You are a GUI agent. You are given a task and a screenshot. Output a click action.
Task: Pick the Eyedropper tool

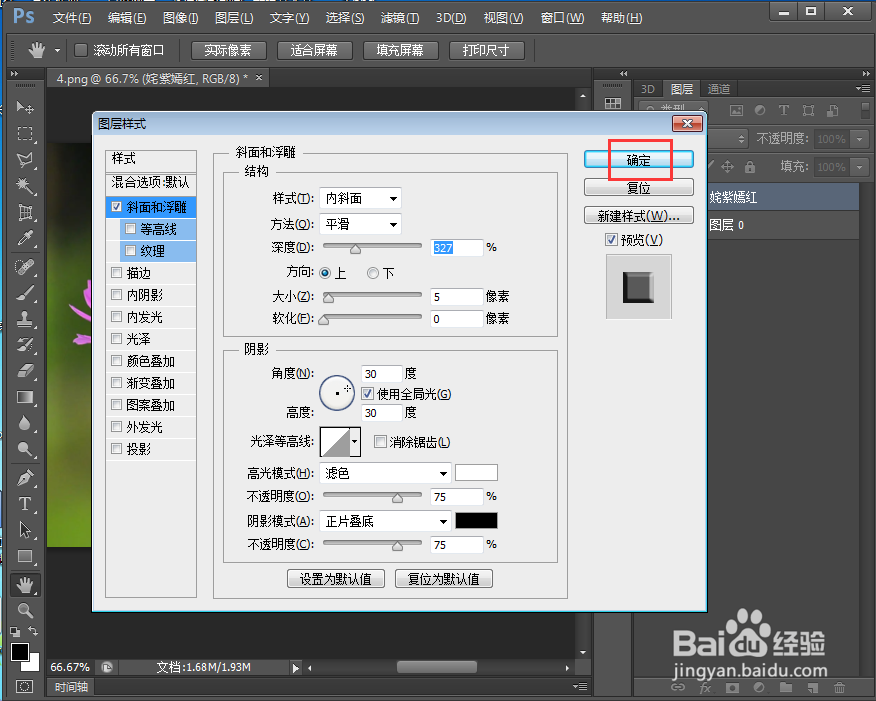pos(24,239)
